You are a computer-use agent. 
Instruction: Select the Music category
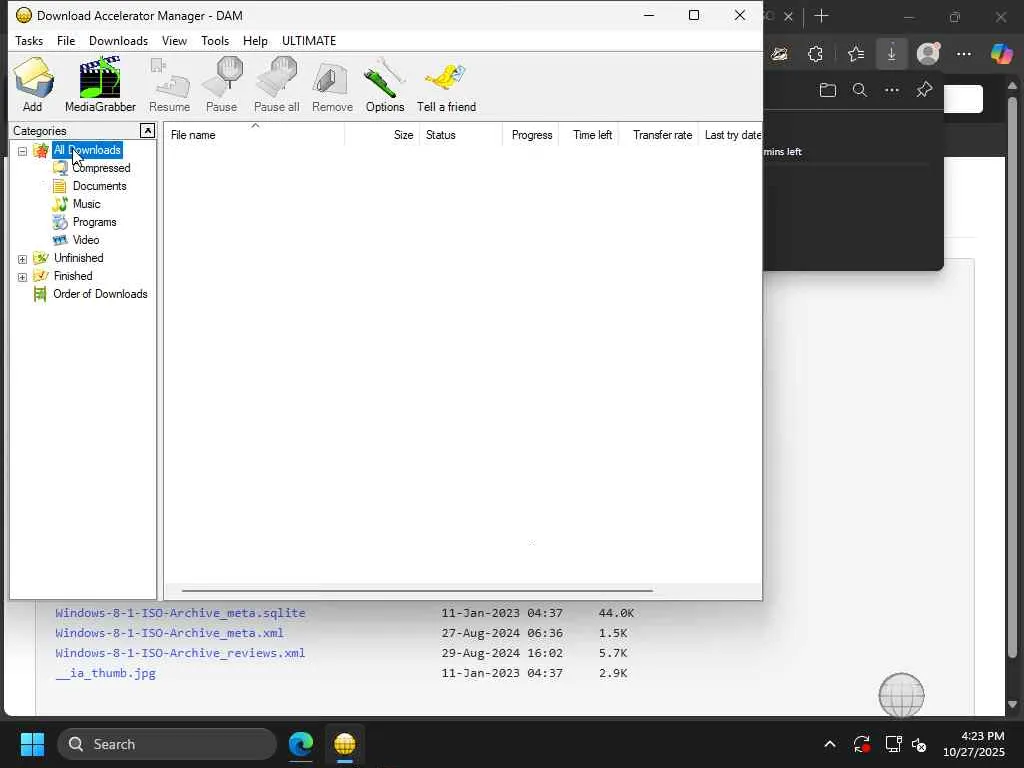[x=86, y=204]
